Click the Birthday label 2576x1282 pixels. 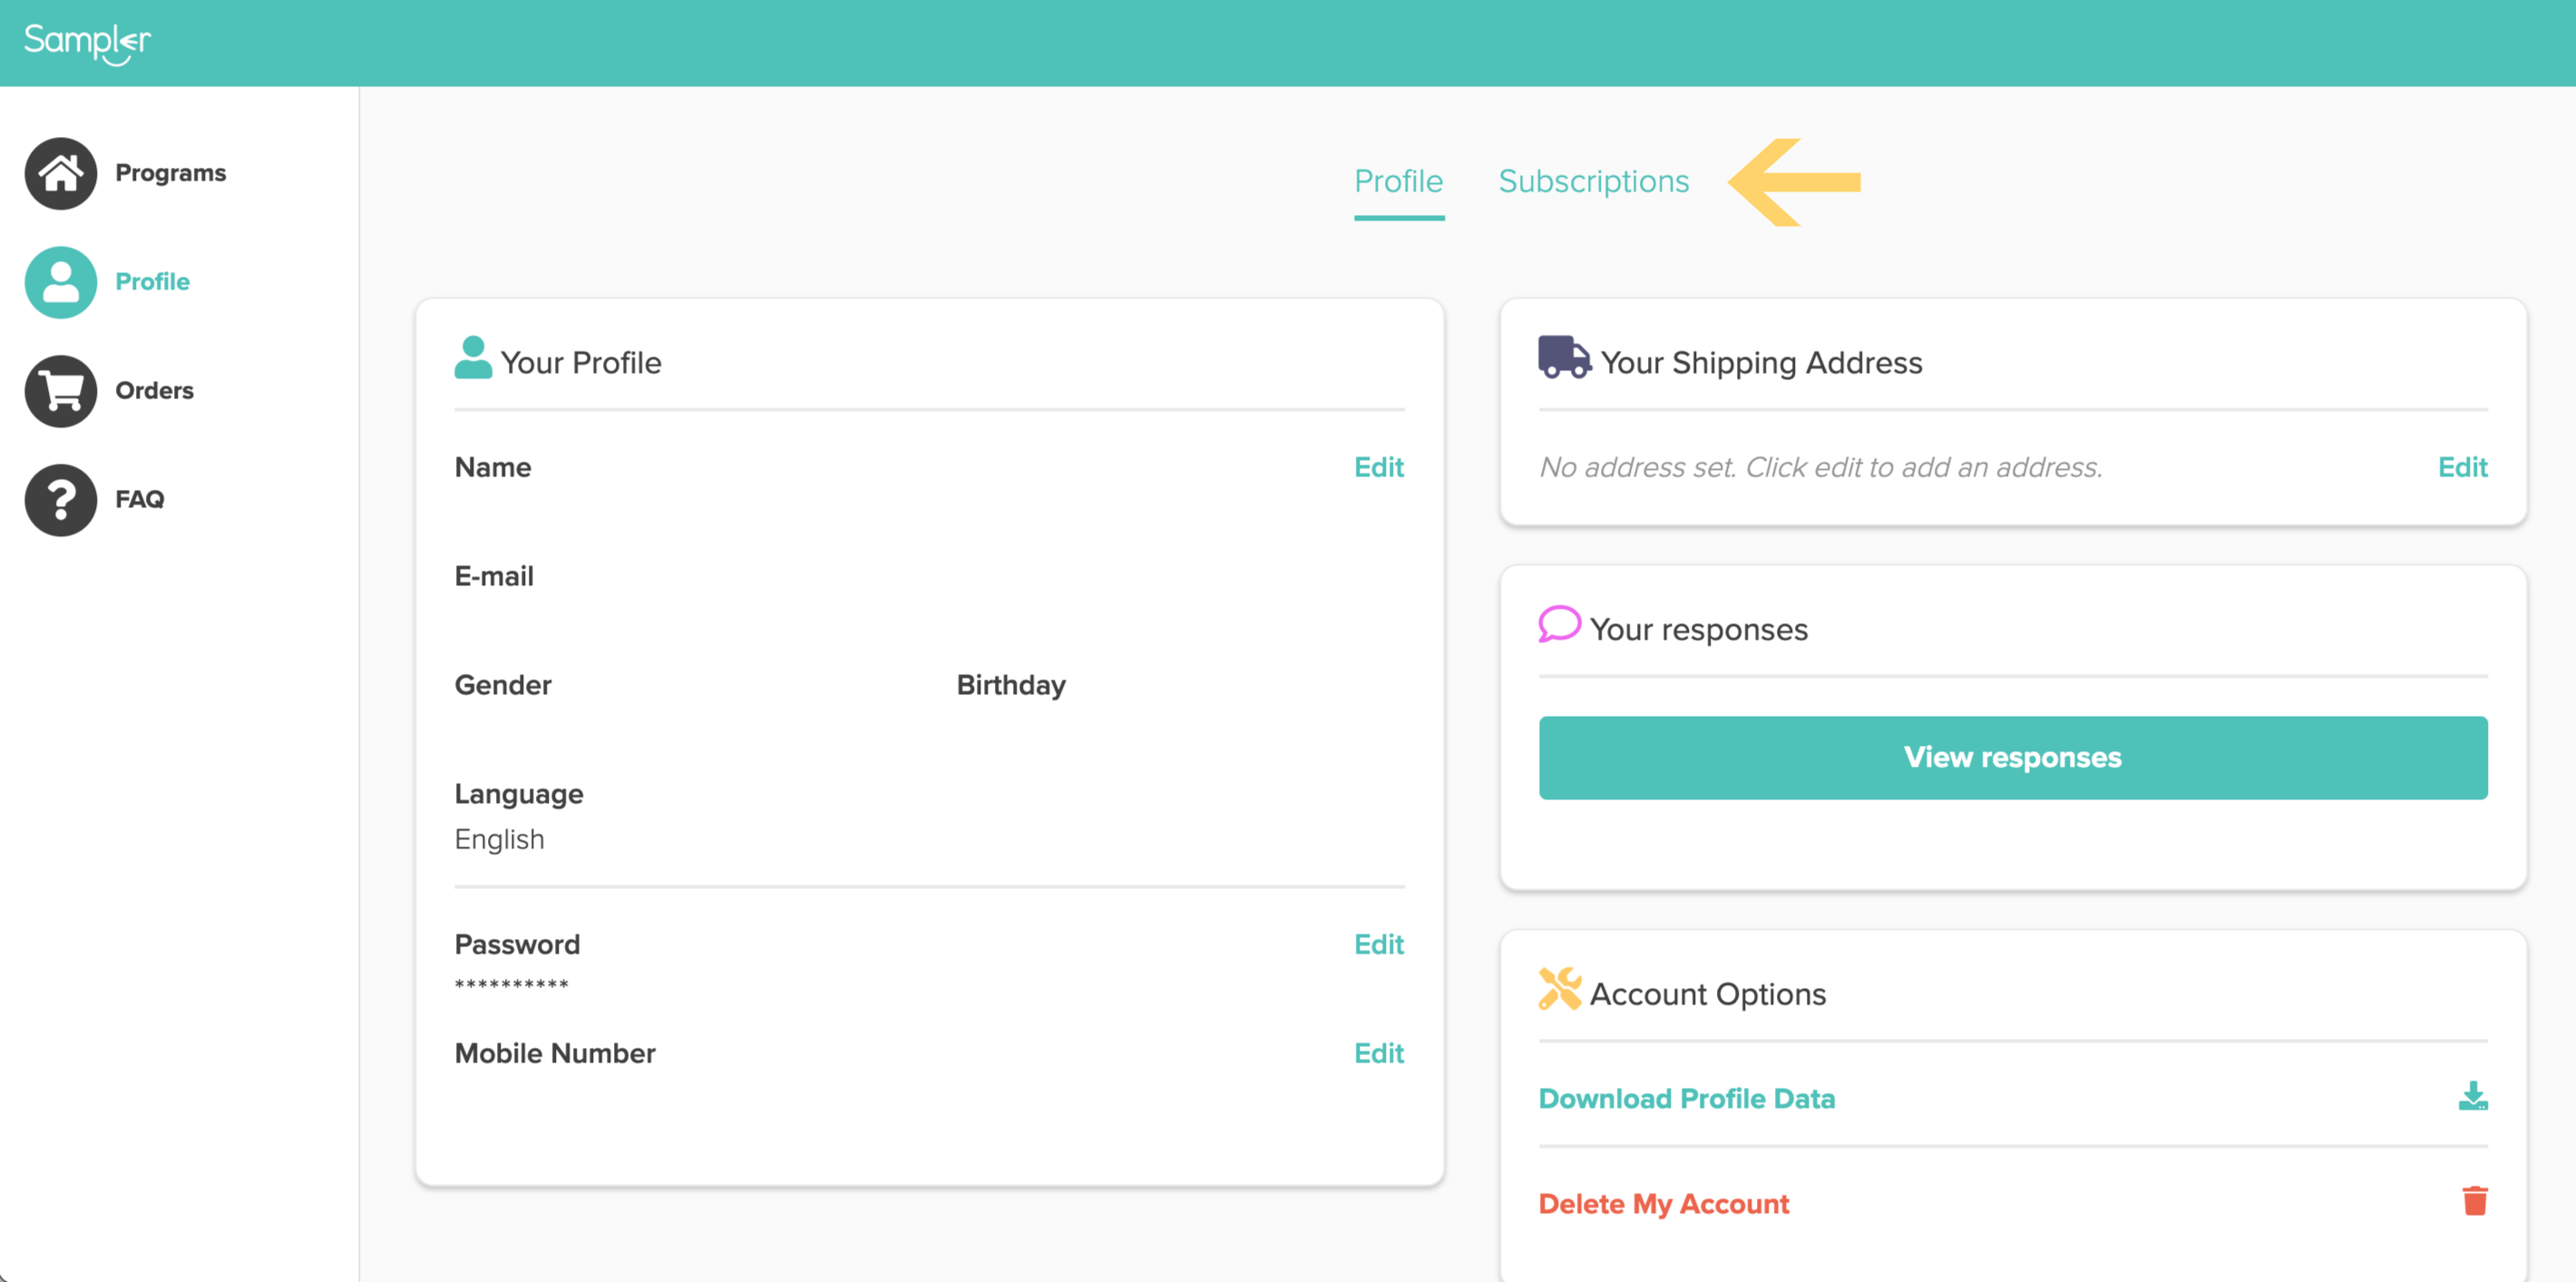1011,685
